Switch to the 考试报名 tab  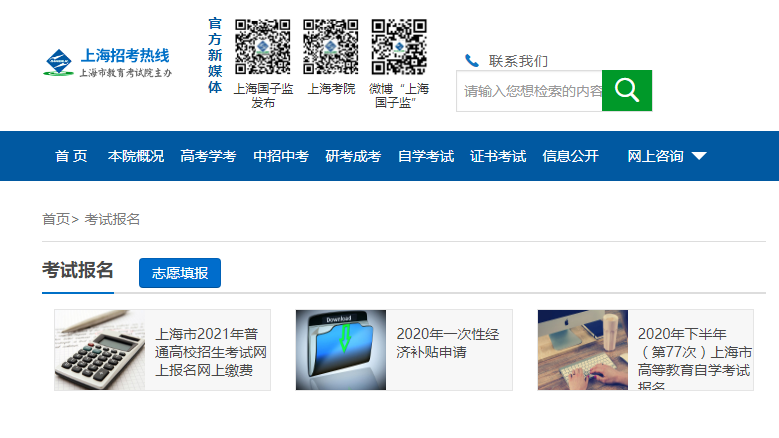coord(78,272)
